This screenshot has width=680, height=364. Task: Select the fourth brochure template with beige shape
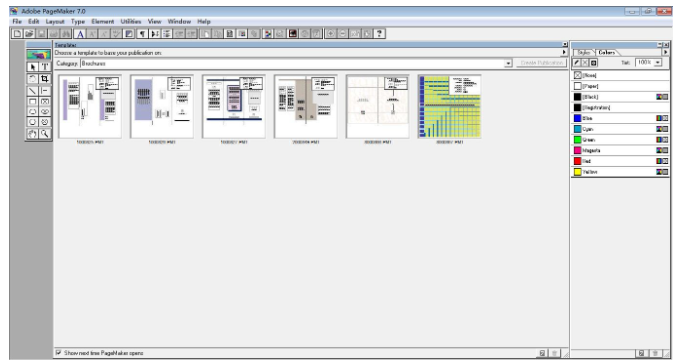point(306,107)
